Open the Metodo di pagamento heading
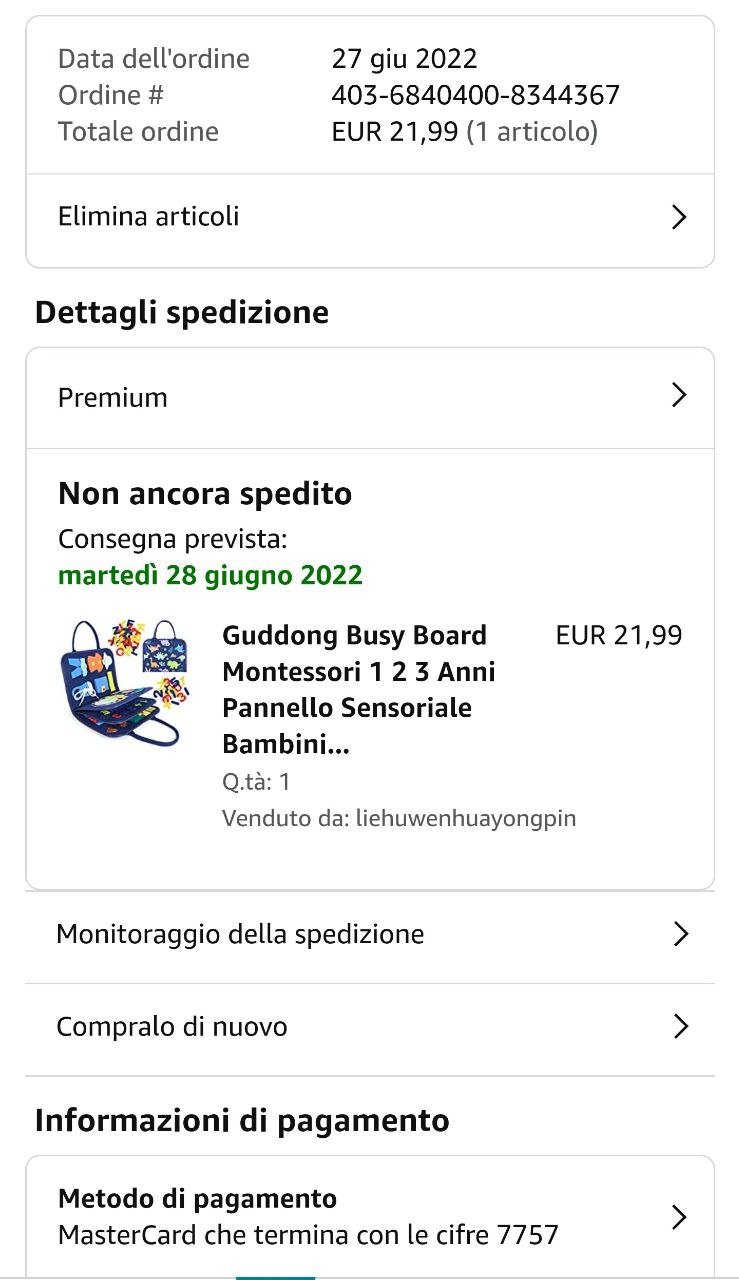The width and height of the screenshot is (739, 1280). click(197, 1198)
